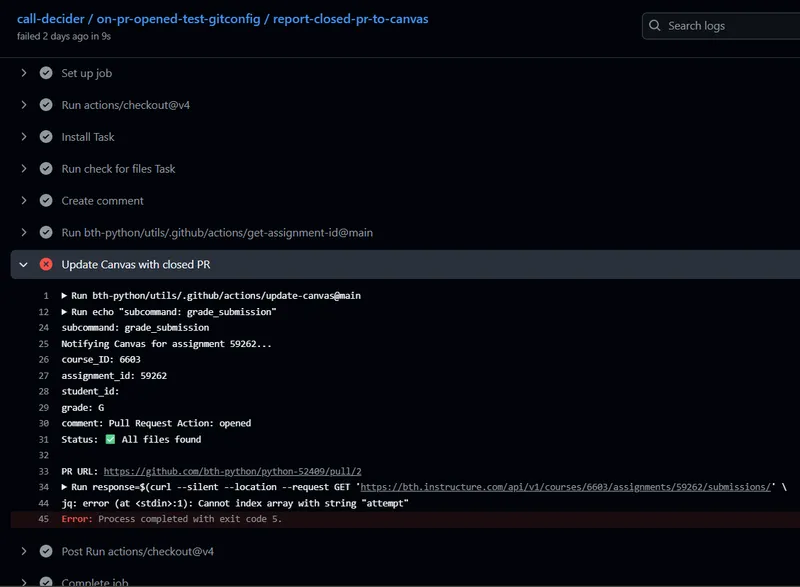Image resolution: width=800 pixels, height=587 pixels.
Task: Click the check icon next to Run actions/checkout@v4
Action: [x=46, y=105]
